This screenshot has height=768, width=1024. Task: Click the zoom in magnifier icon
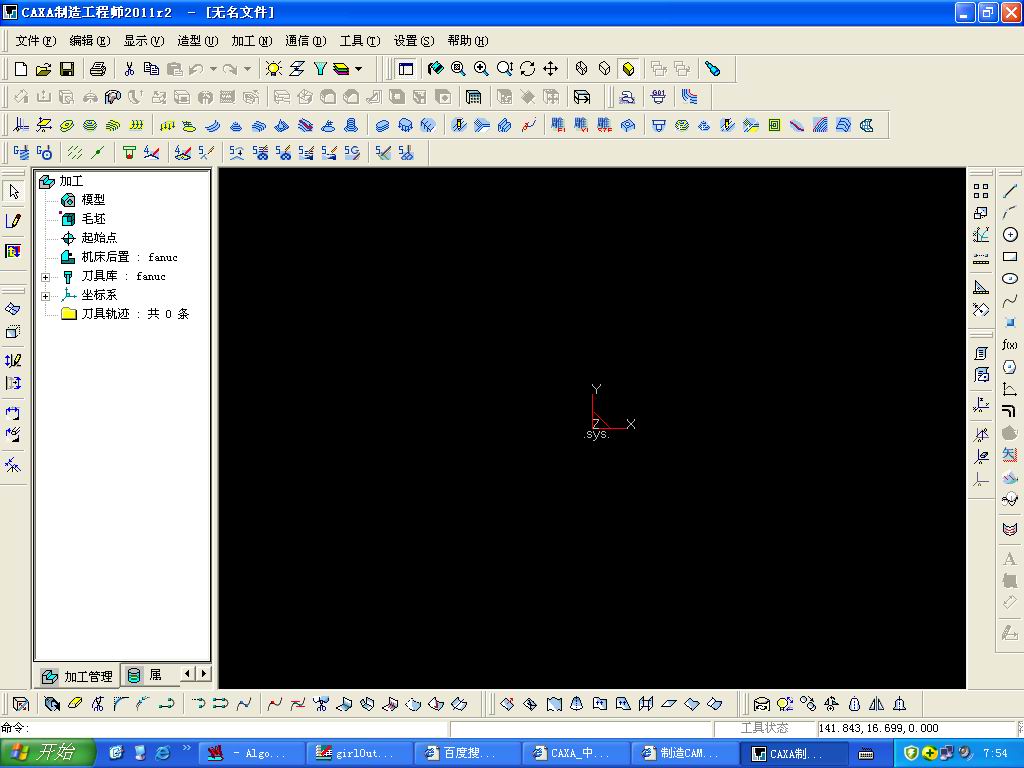tap(481, 69)
